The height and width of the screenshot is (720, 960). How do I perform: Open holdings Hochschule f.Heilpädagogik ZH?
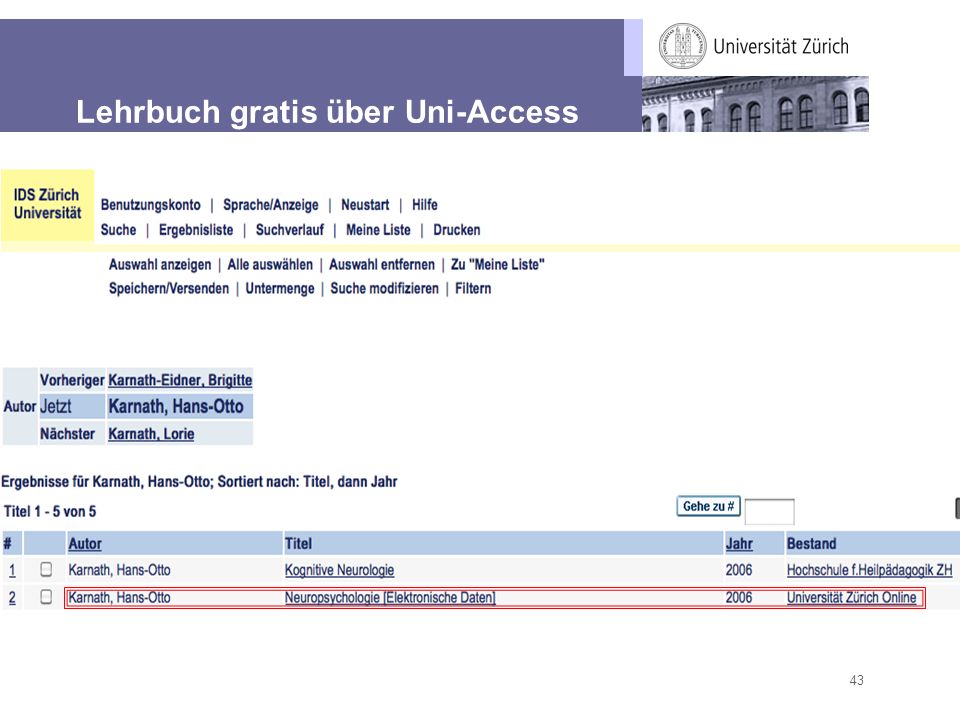(869, 571)
